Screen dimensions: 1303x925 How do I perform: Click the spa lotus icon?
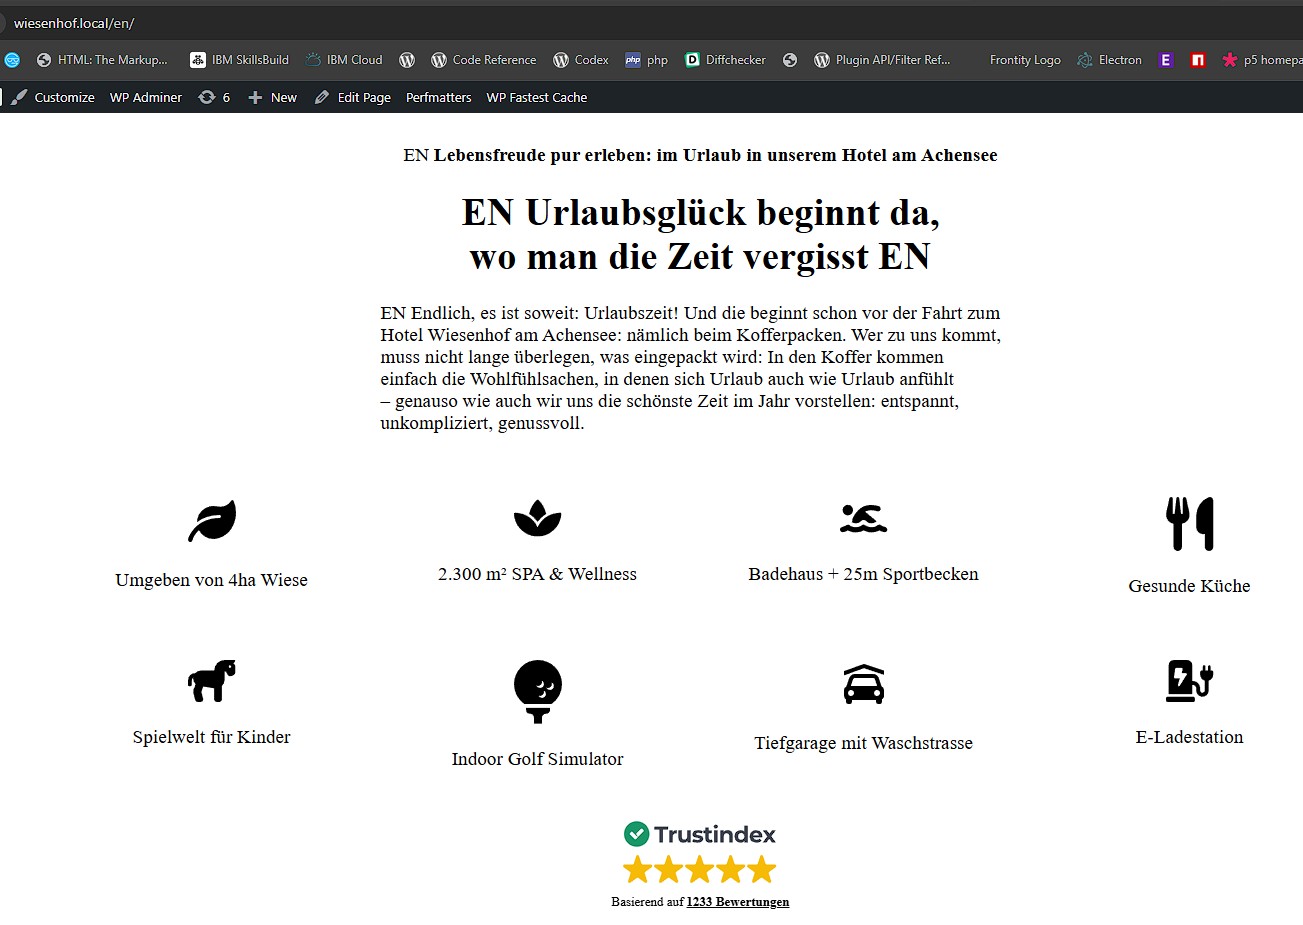coord(537,518)
